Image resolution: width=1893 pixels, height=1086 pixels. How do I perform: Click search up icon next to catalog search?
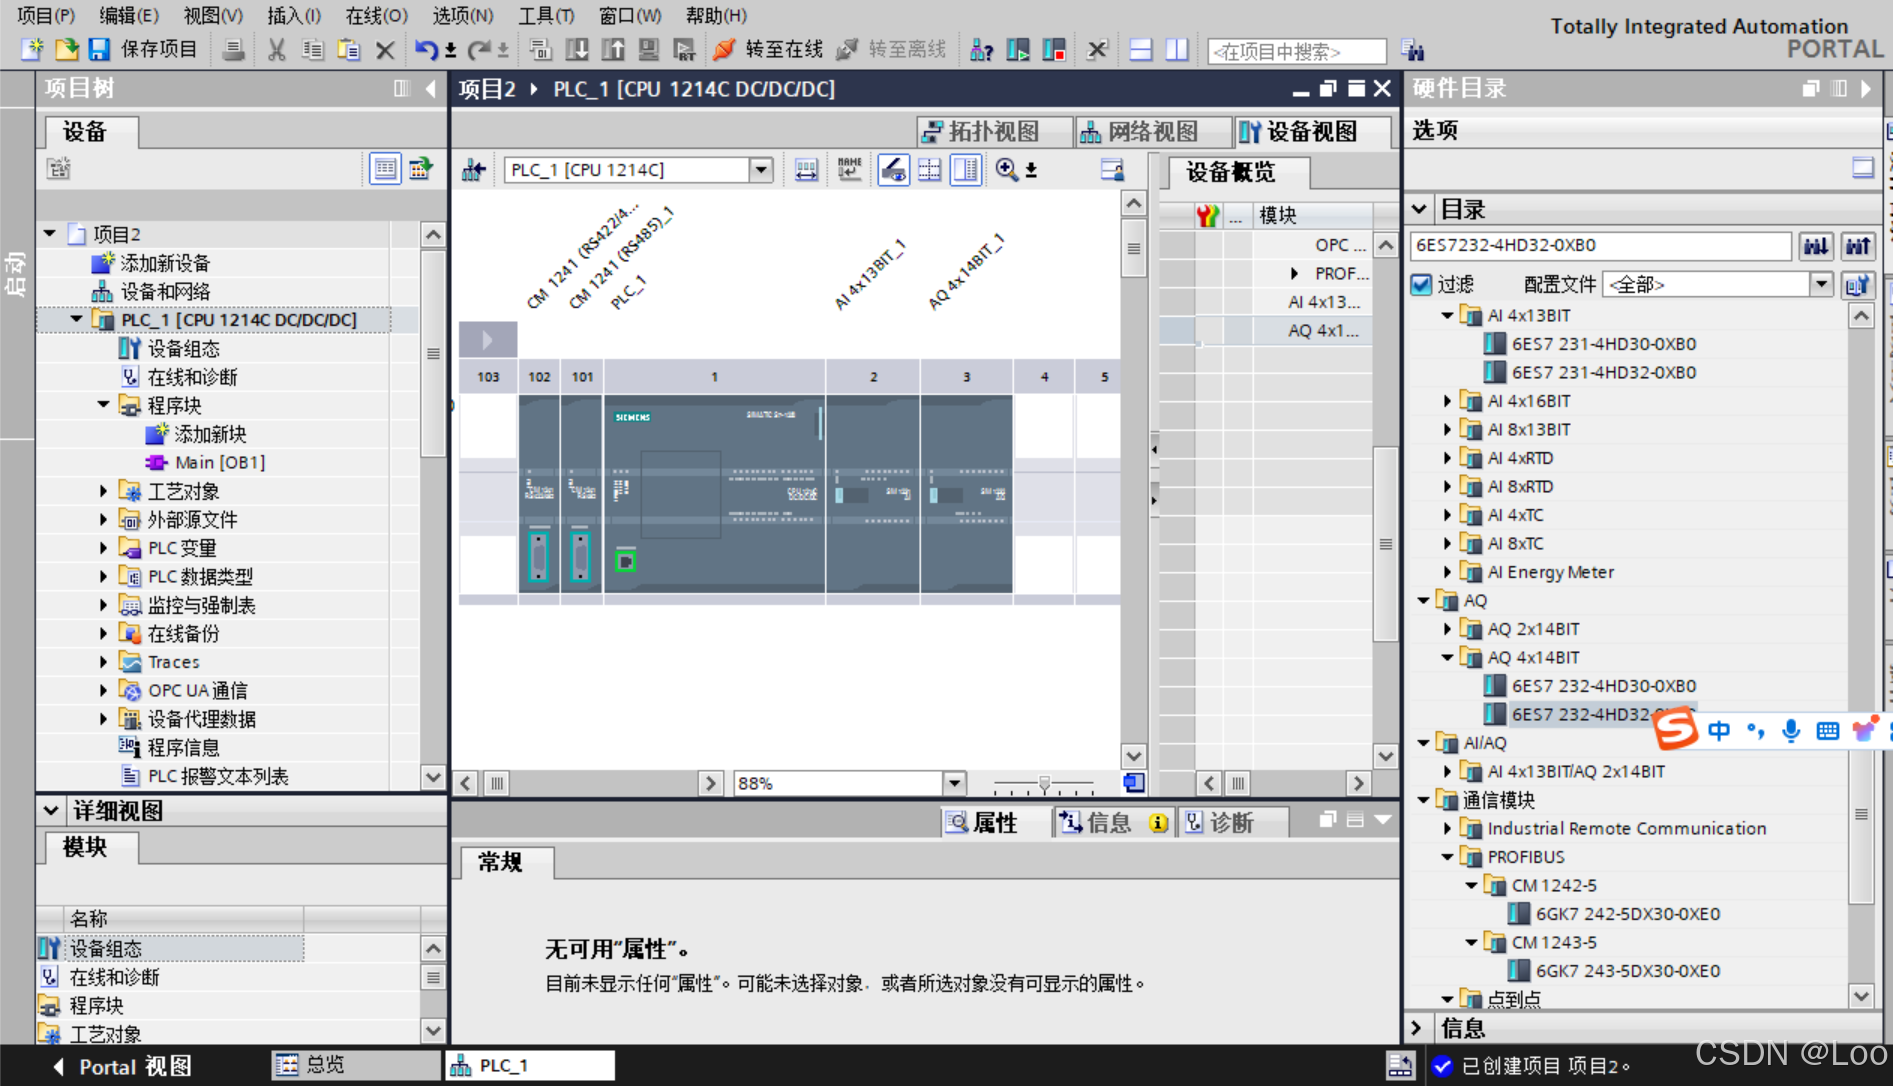click(1858, 246)
